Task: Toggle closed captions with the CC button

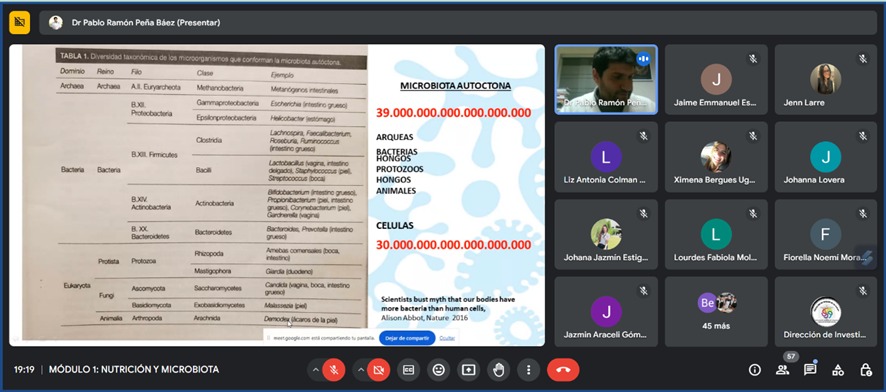Action: 409,370
